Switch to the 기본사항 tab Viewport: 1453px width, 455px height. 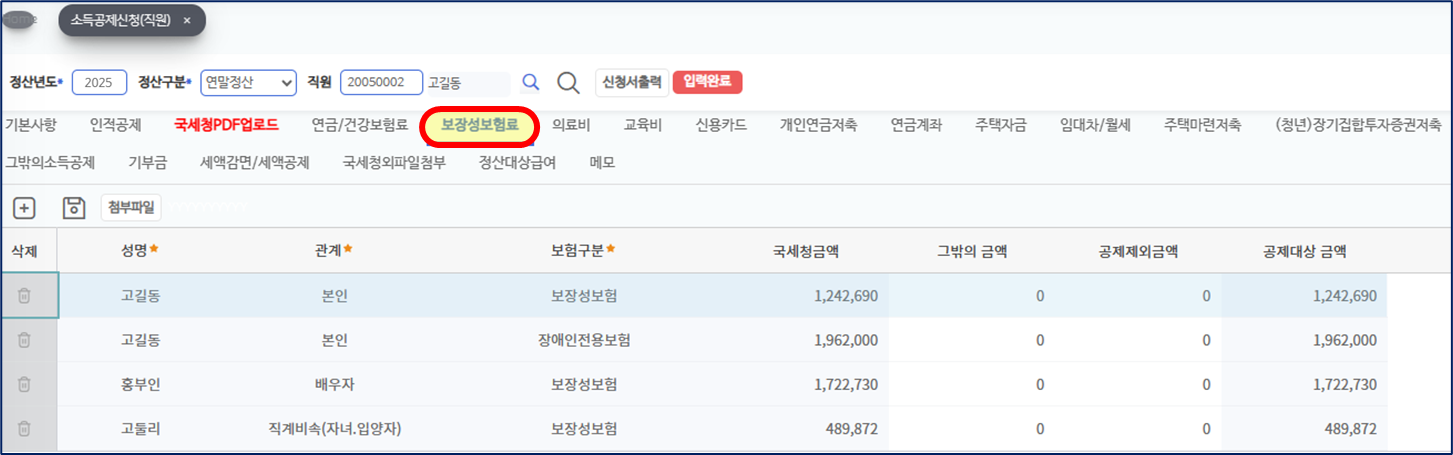tap(31, 125)
